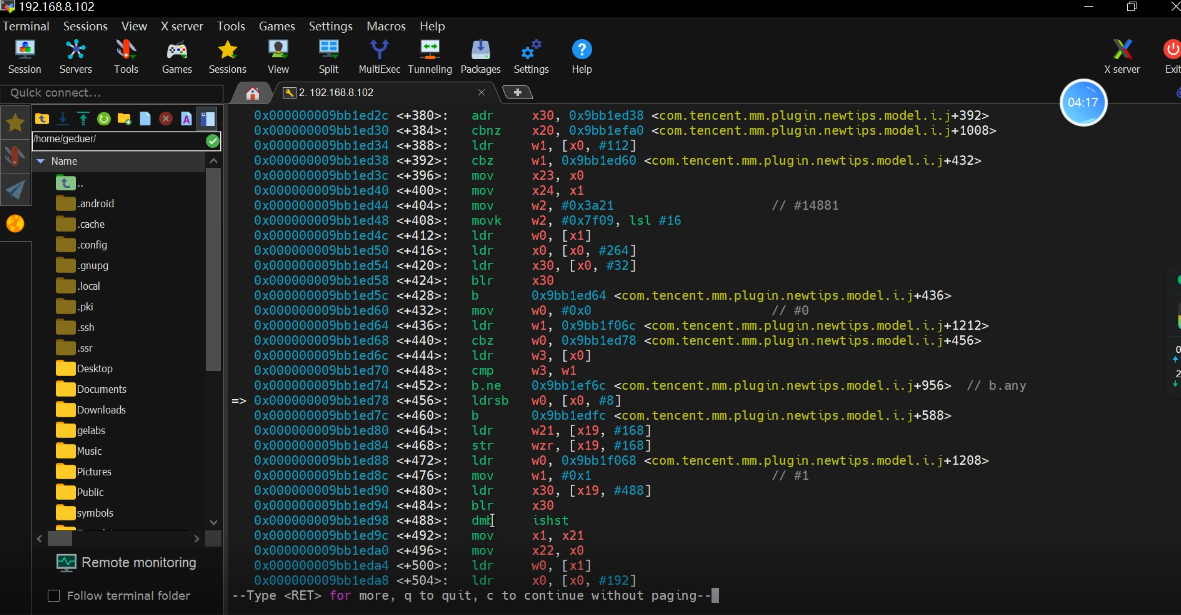The height and width of the screenshot is (615, 1181).
Task: Start the X server toolbar icon
Action: [1122, 57]
